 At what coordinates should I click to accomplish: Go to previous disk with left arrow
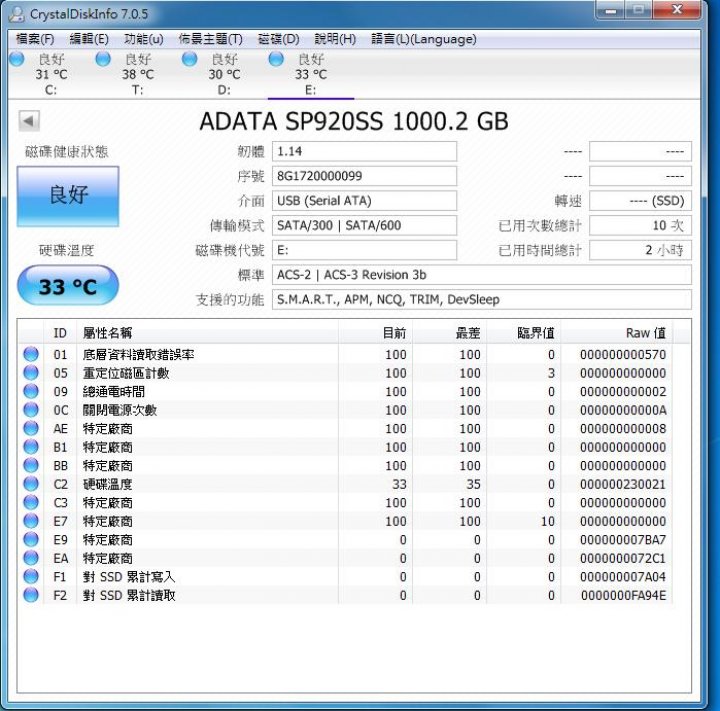pos(29,121)
